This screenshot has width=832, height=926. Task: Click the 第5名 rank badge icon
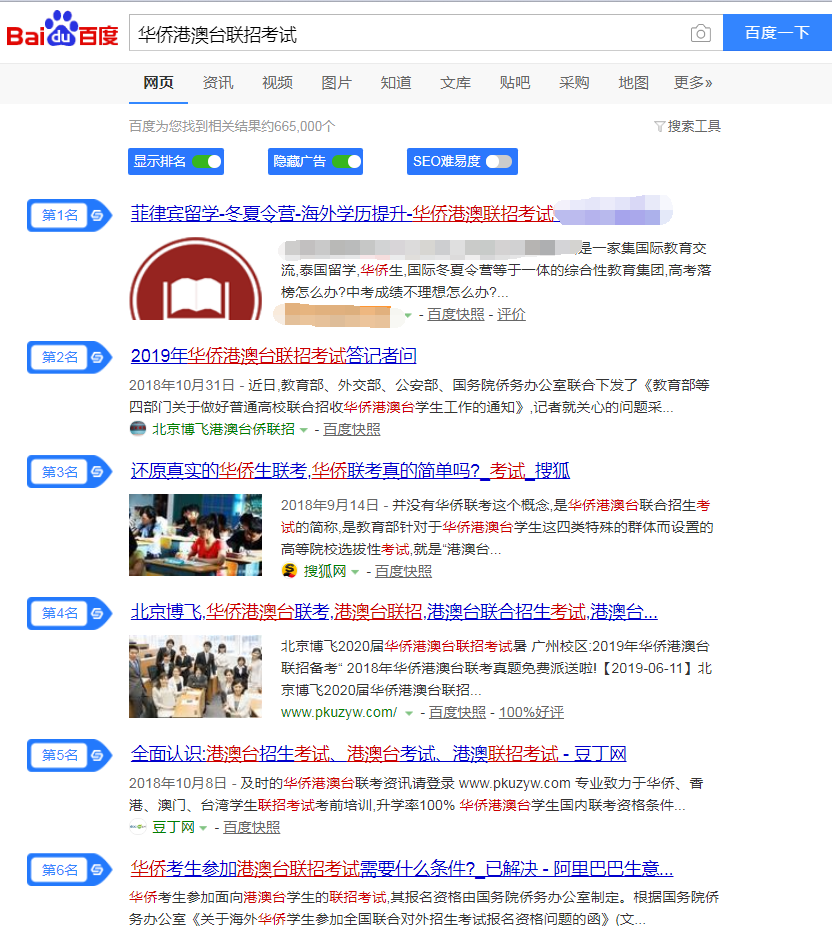69,755
